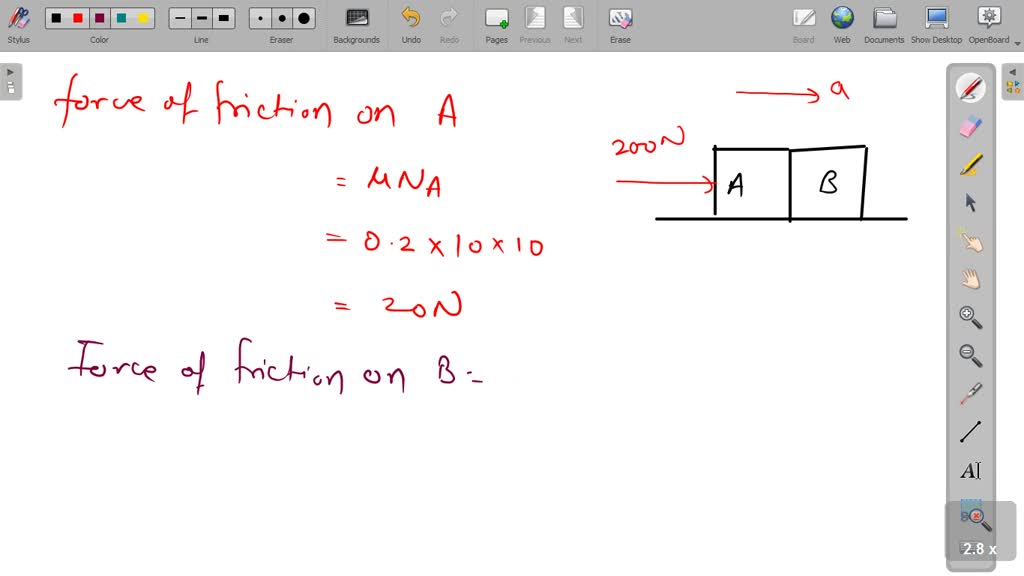
Task: Select the Eraser from the stylus palette
Action: (970, 125)
